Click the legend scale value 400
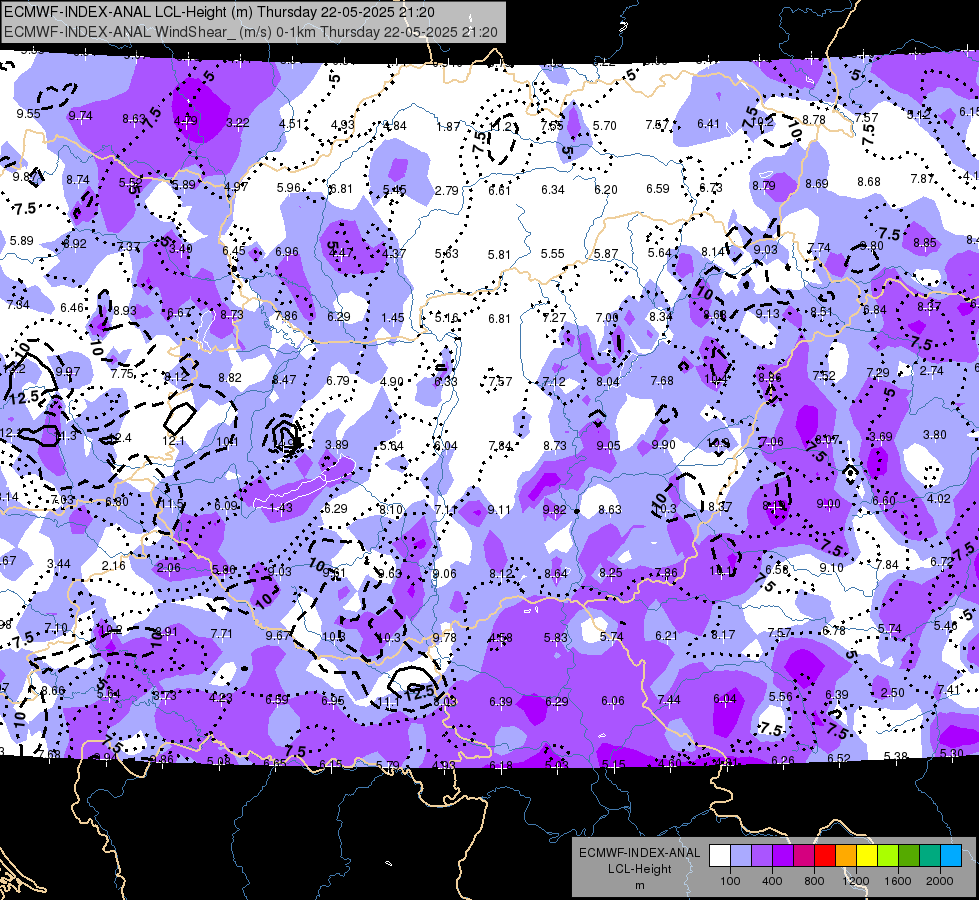 click(x=772, y=881)
